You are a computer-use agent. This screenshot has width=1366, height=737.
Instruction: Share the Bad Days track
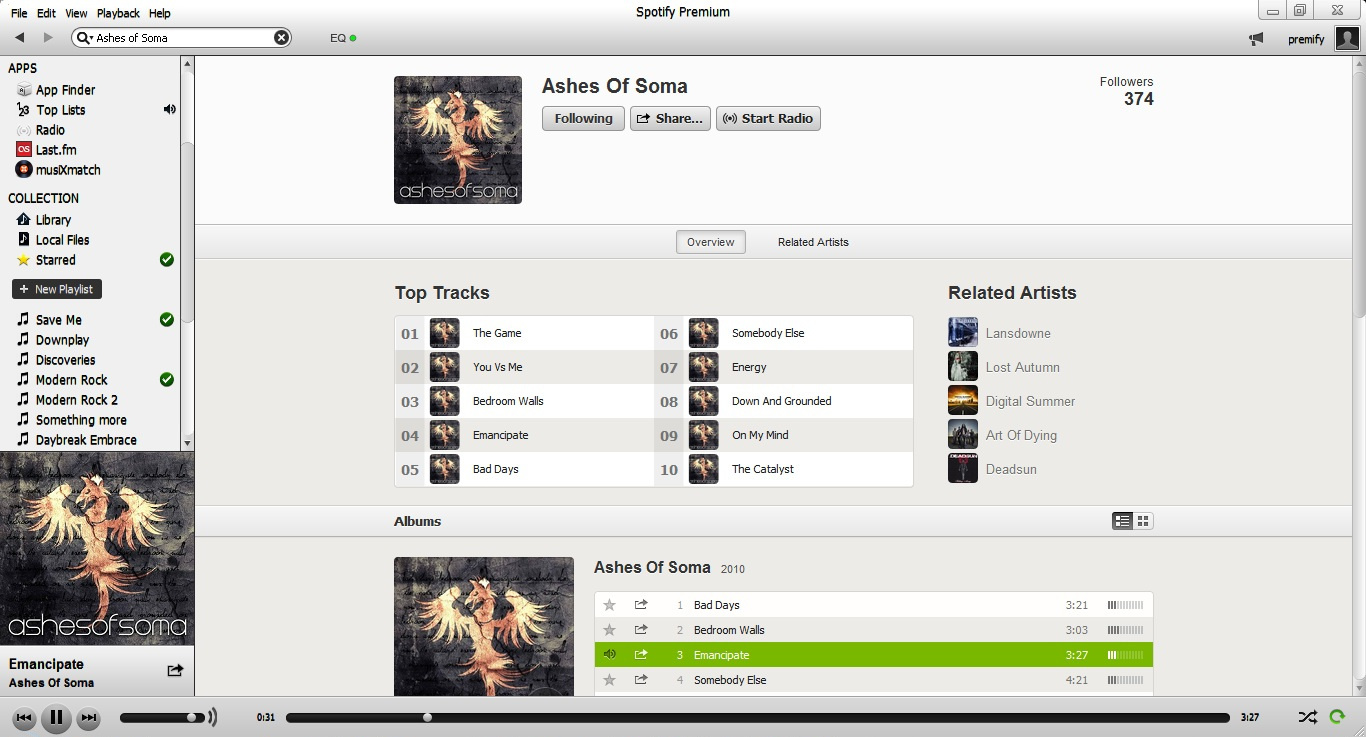[641, 605]
